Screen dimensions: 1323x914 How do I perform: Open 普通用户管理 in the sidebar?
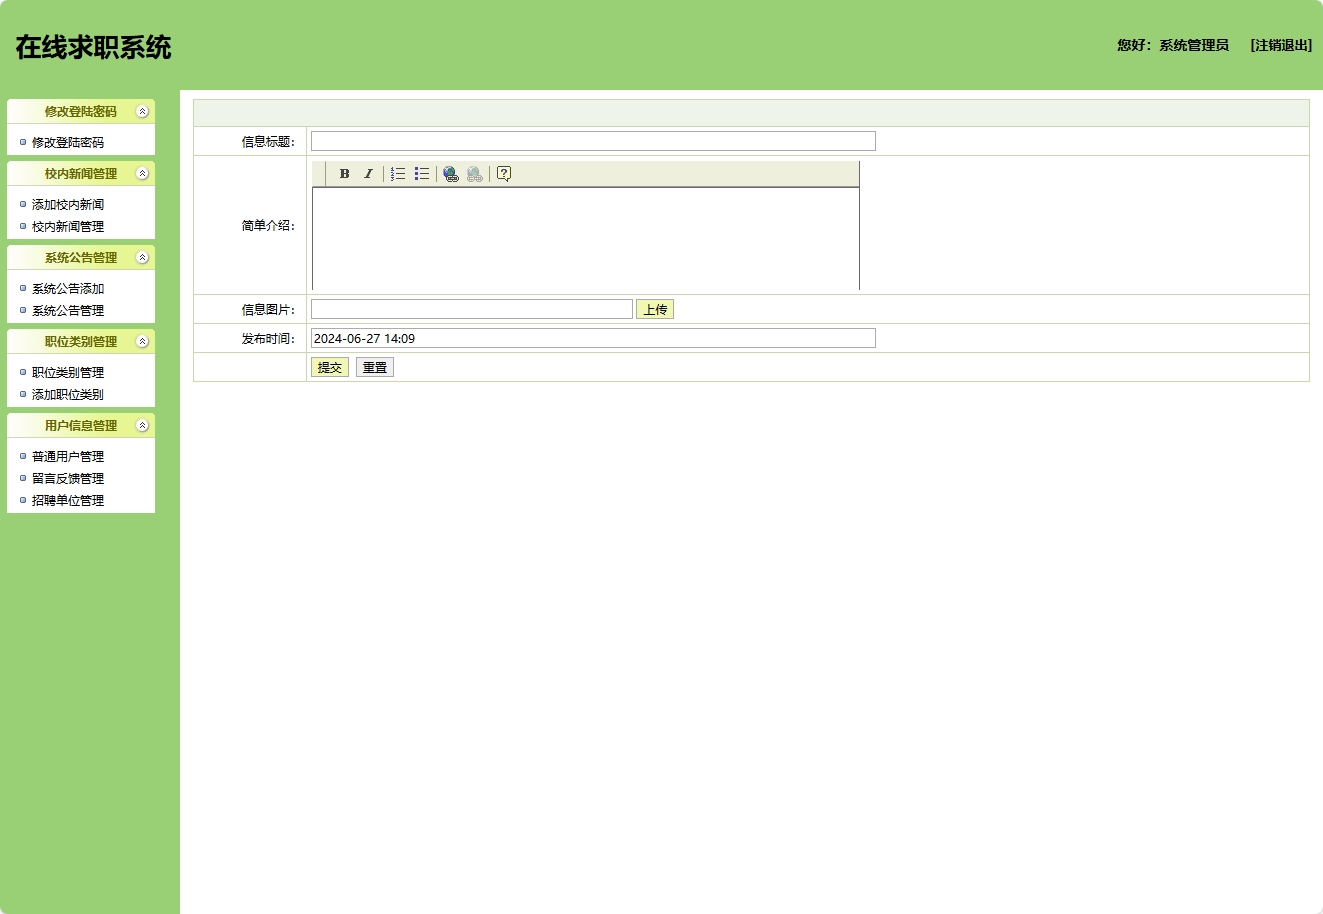[x=68, y=457]
